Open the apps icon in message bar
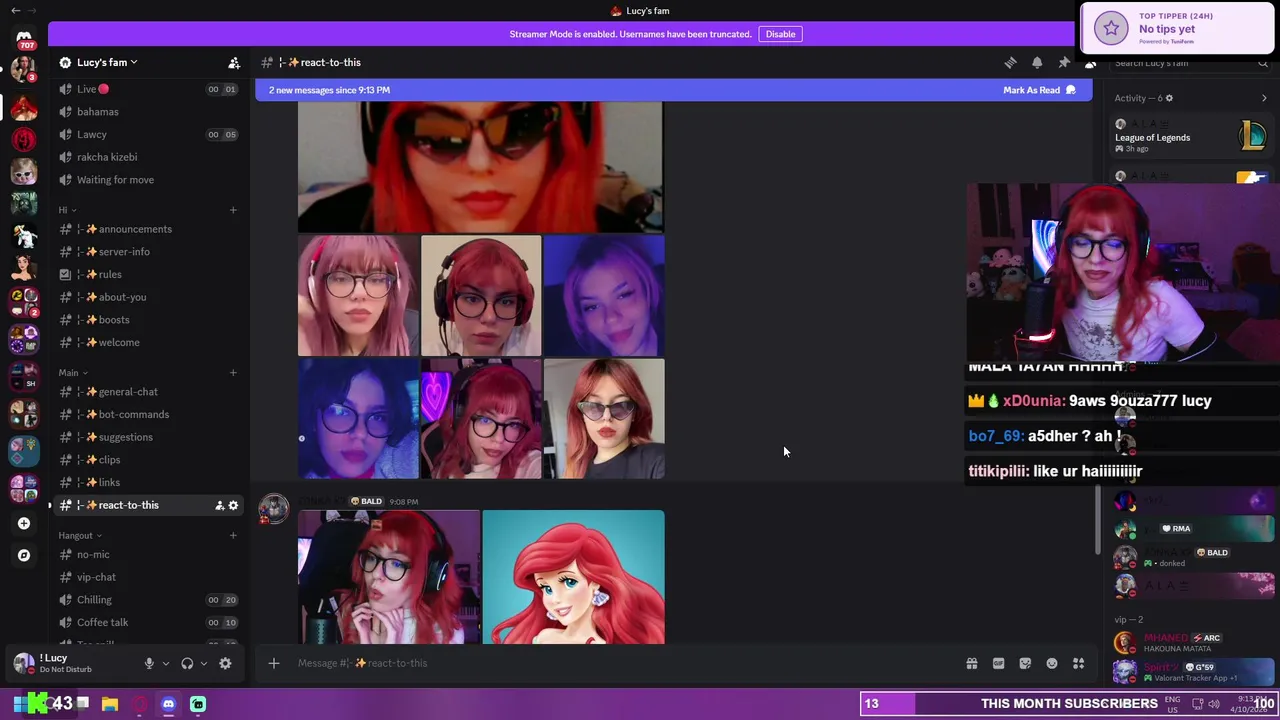Viewport: 1280px width, 720px height. click(x=1079, y=663)
